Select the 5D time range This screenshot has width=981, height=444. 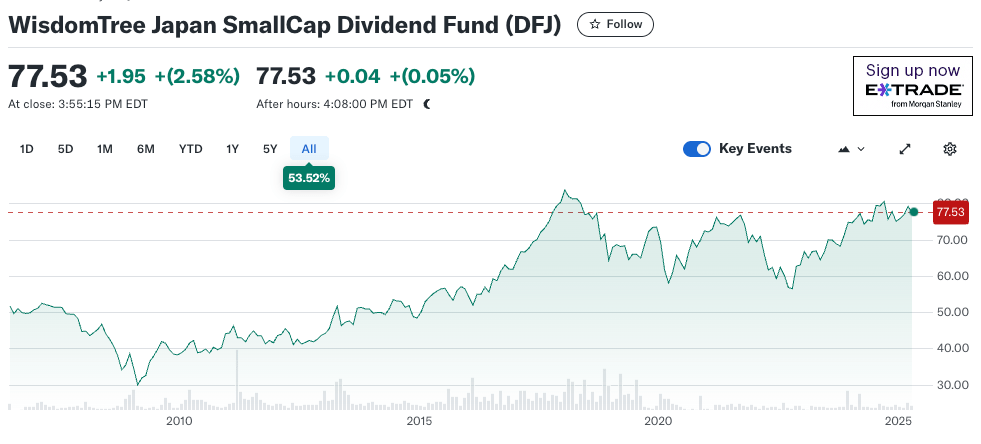65,149
